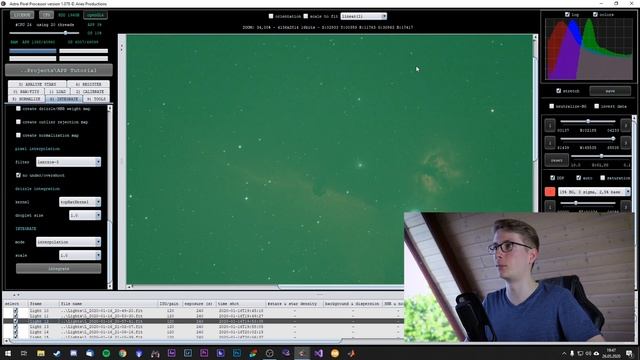Open Spotify from the taskbar
The height and width of the screenshot is (360, 640).
tap(106, 353)
